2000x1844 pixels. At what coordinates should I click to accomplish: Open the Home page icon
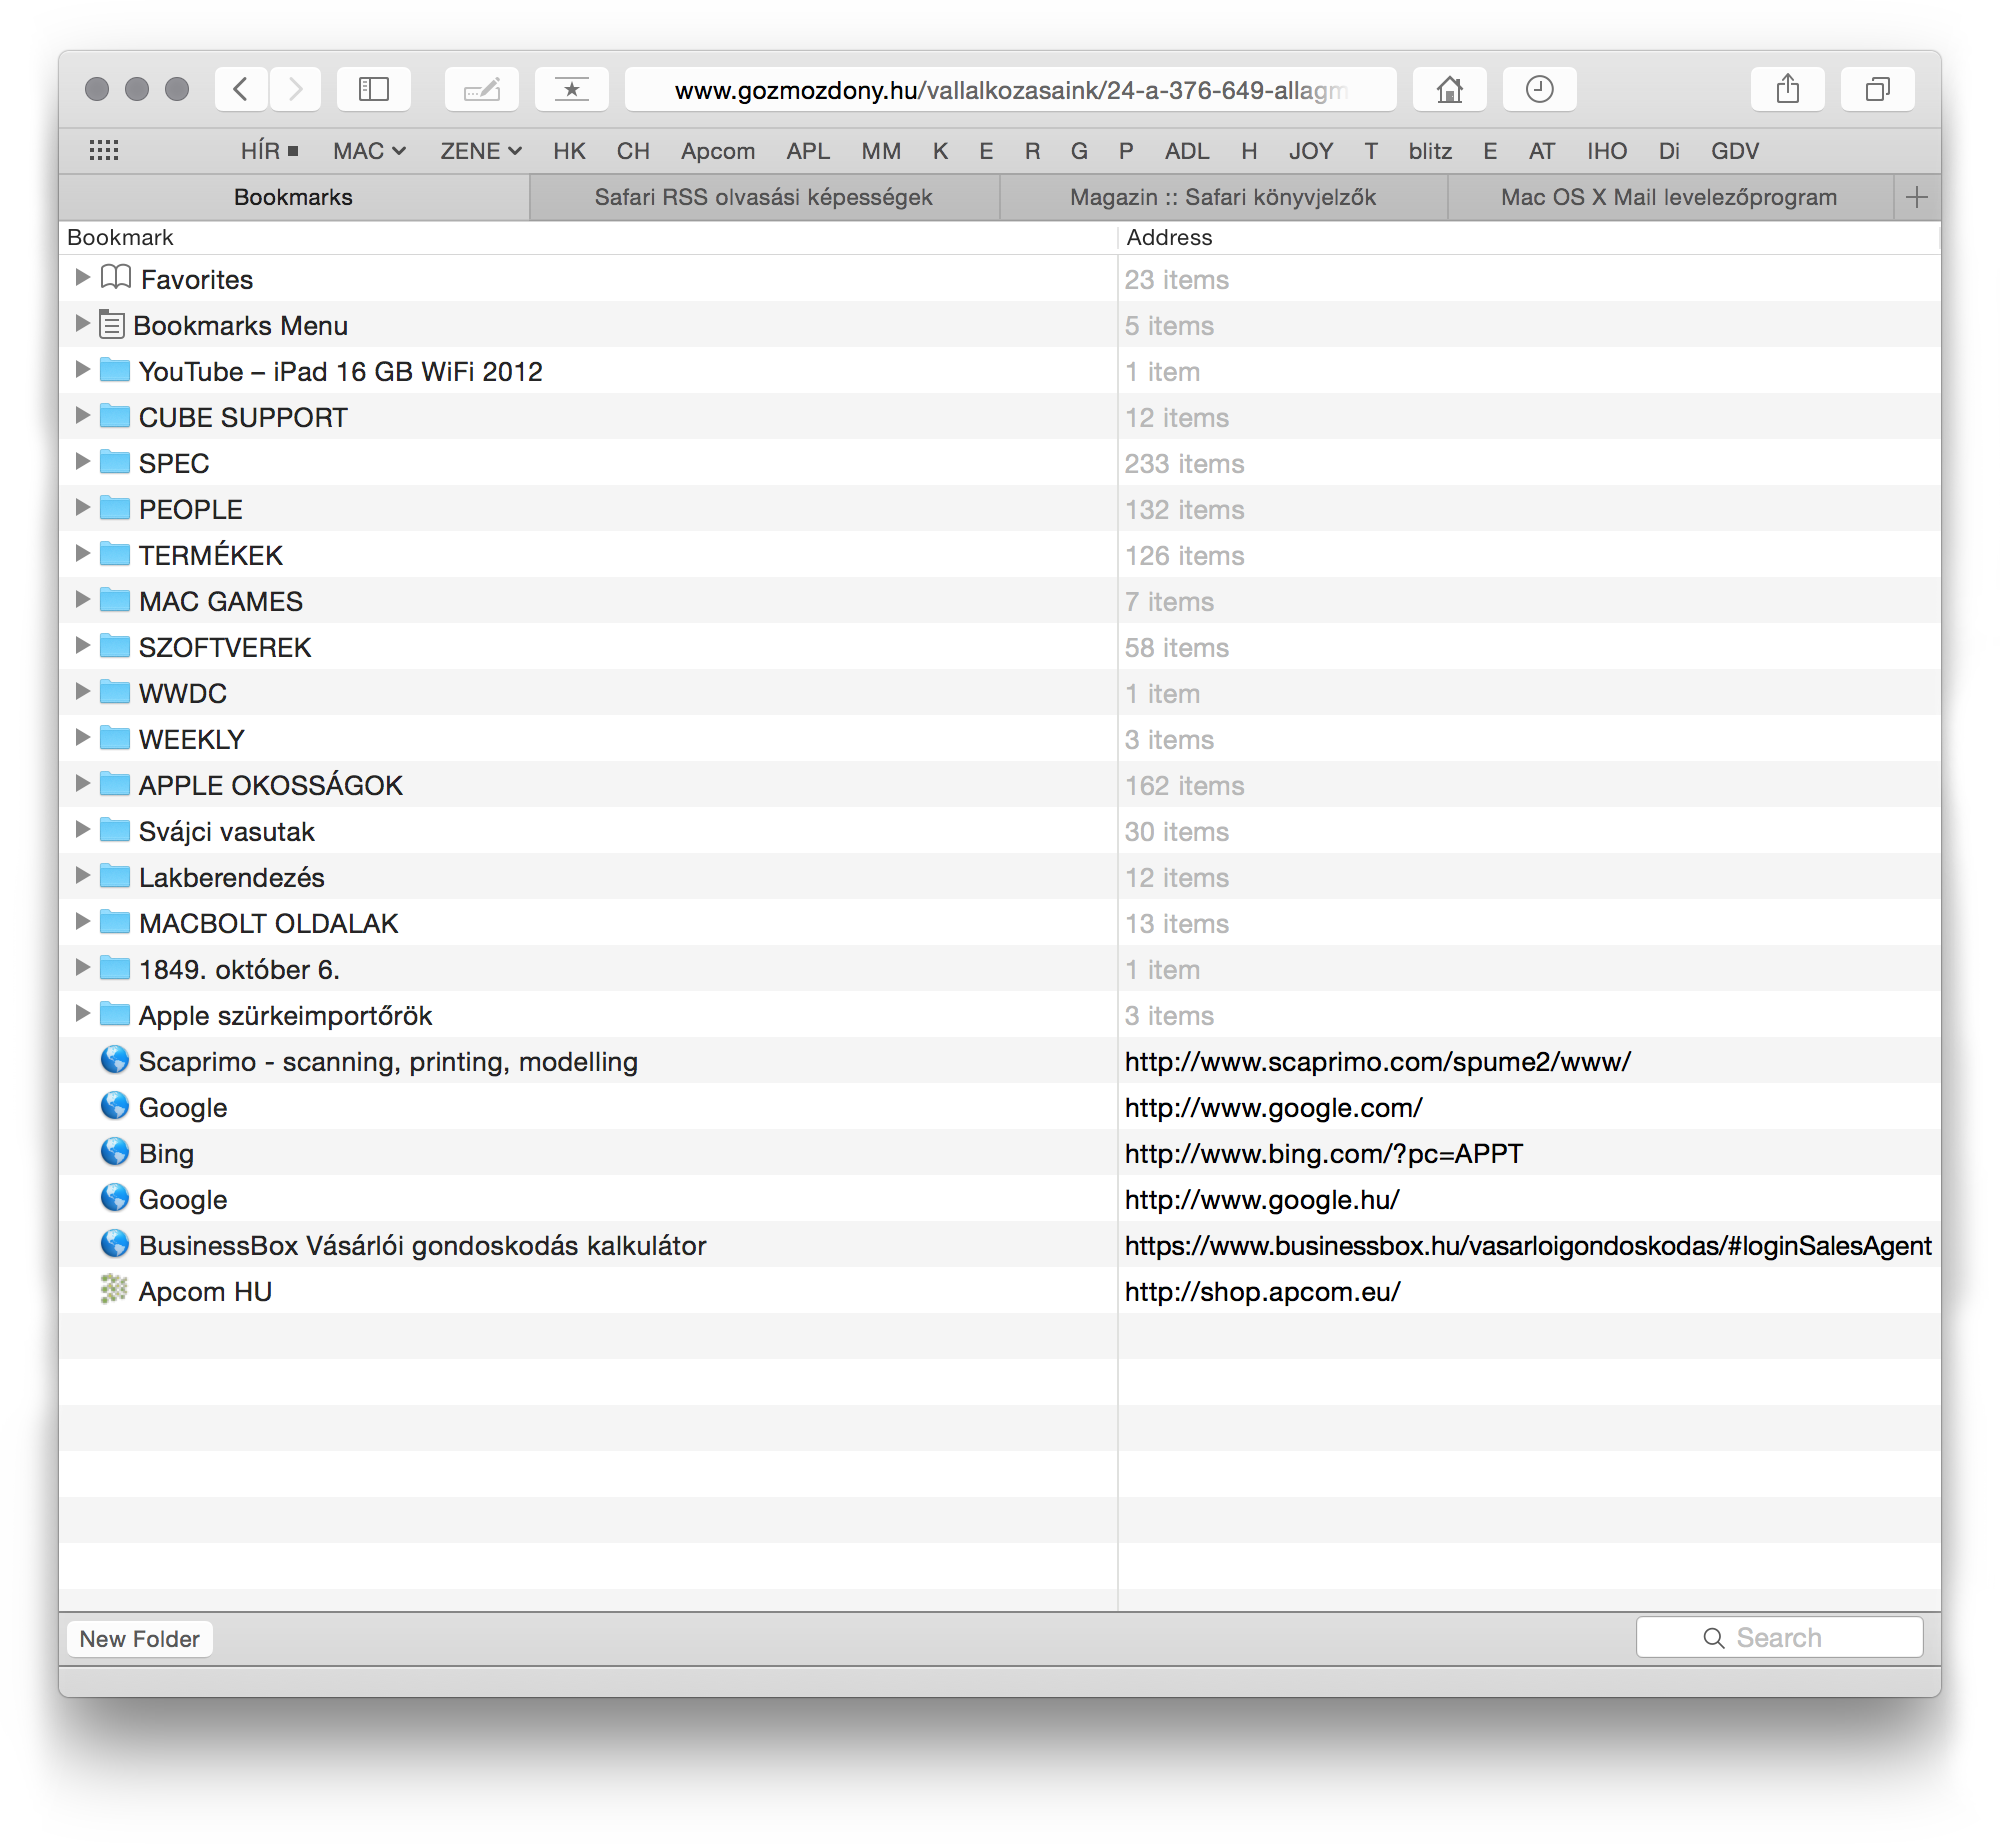(1450, 90)
